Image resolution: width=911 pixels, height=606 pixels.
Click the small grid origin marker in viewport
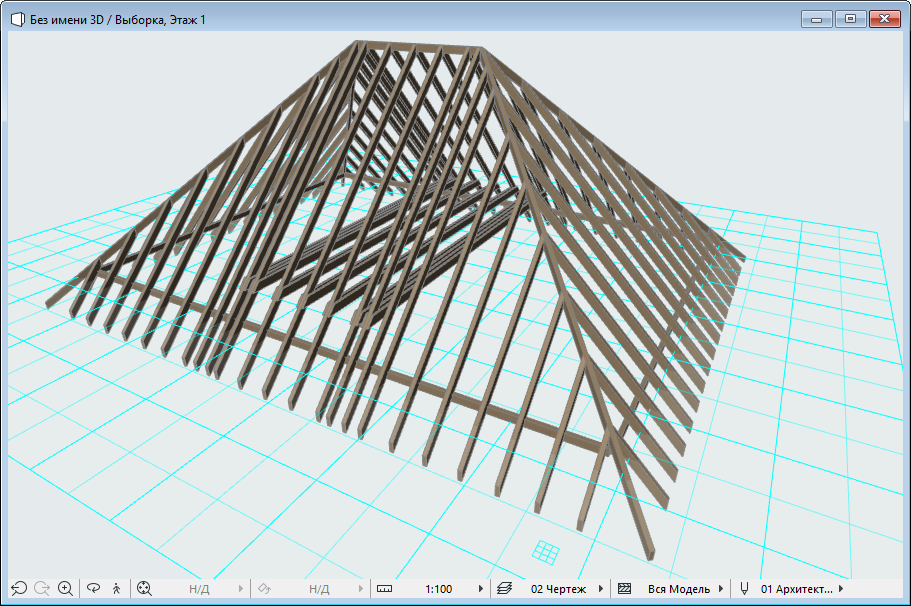545,551
